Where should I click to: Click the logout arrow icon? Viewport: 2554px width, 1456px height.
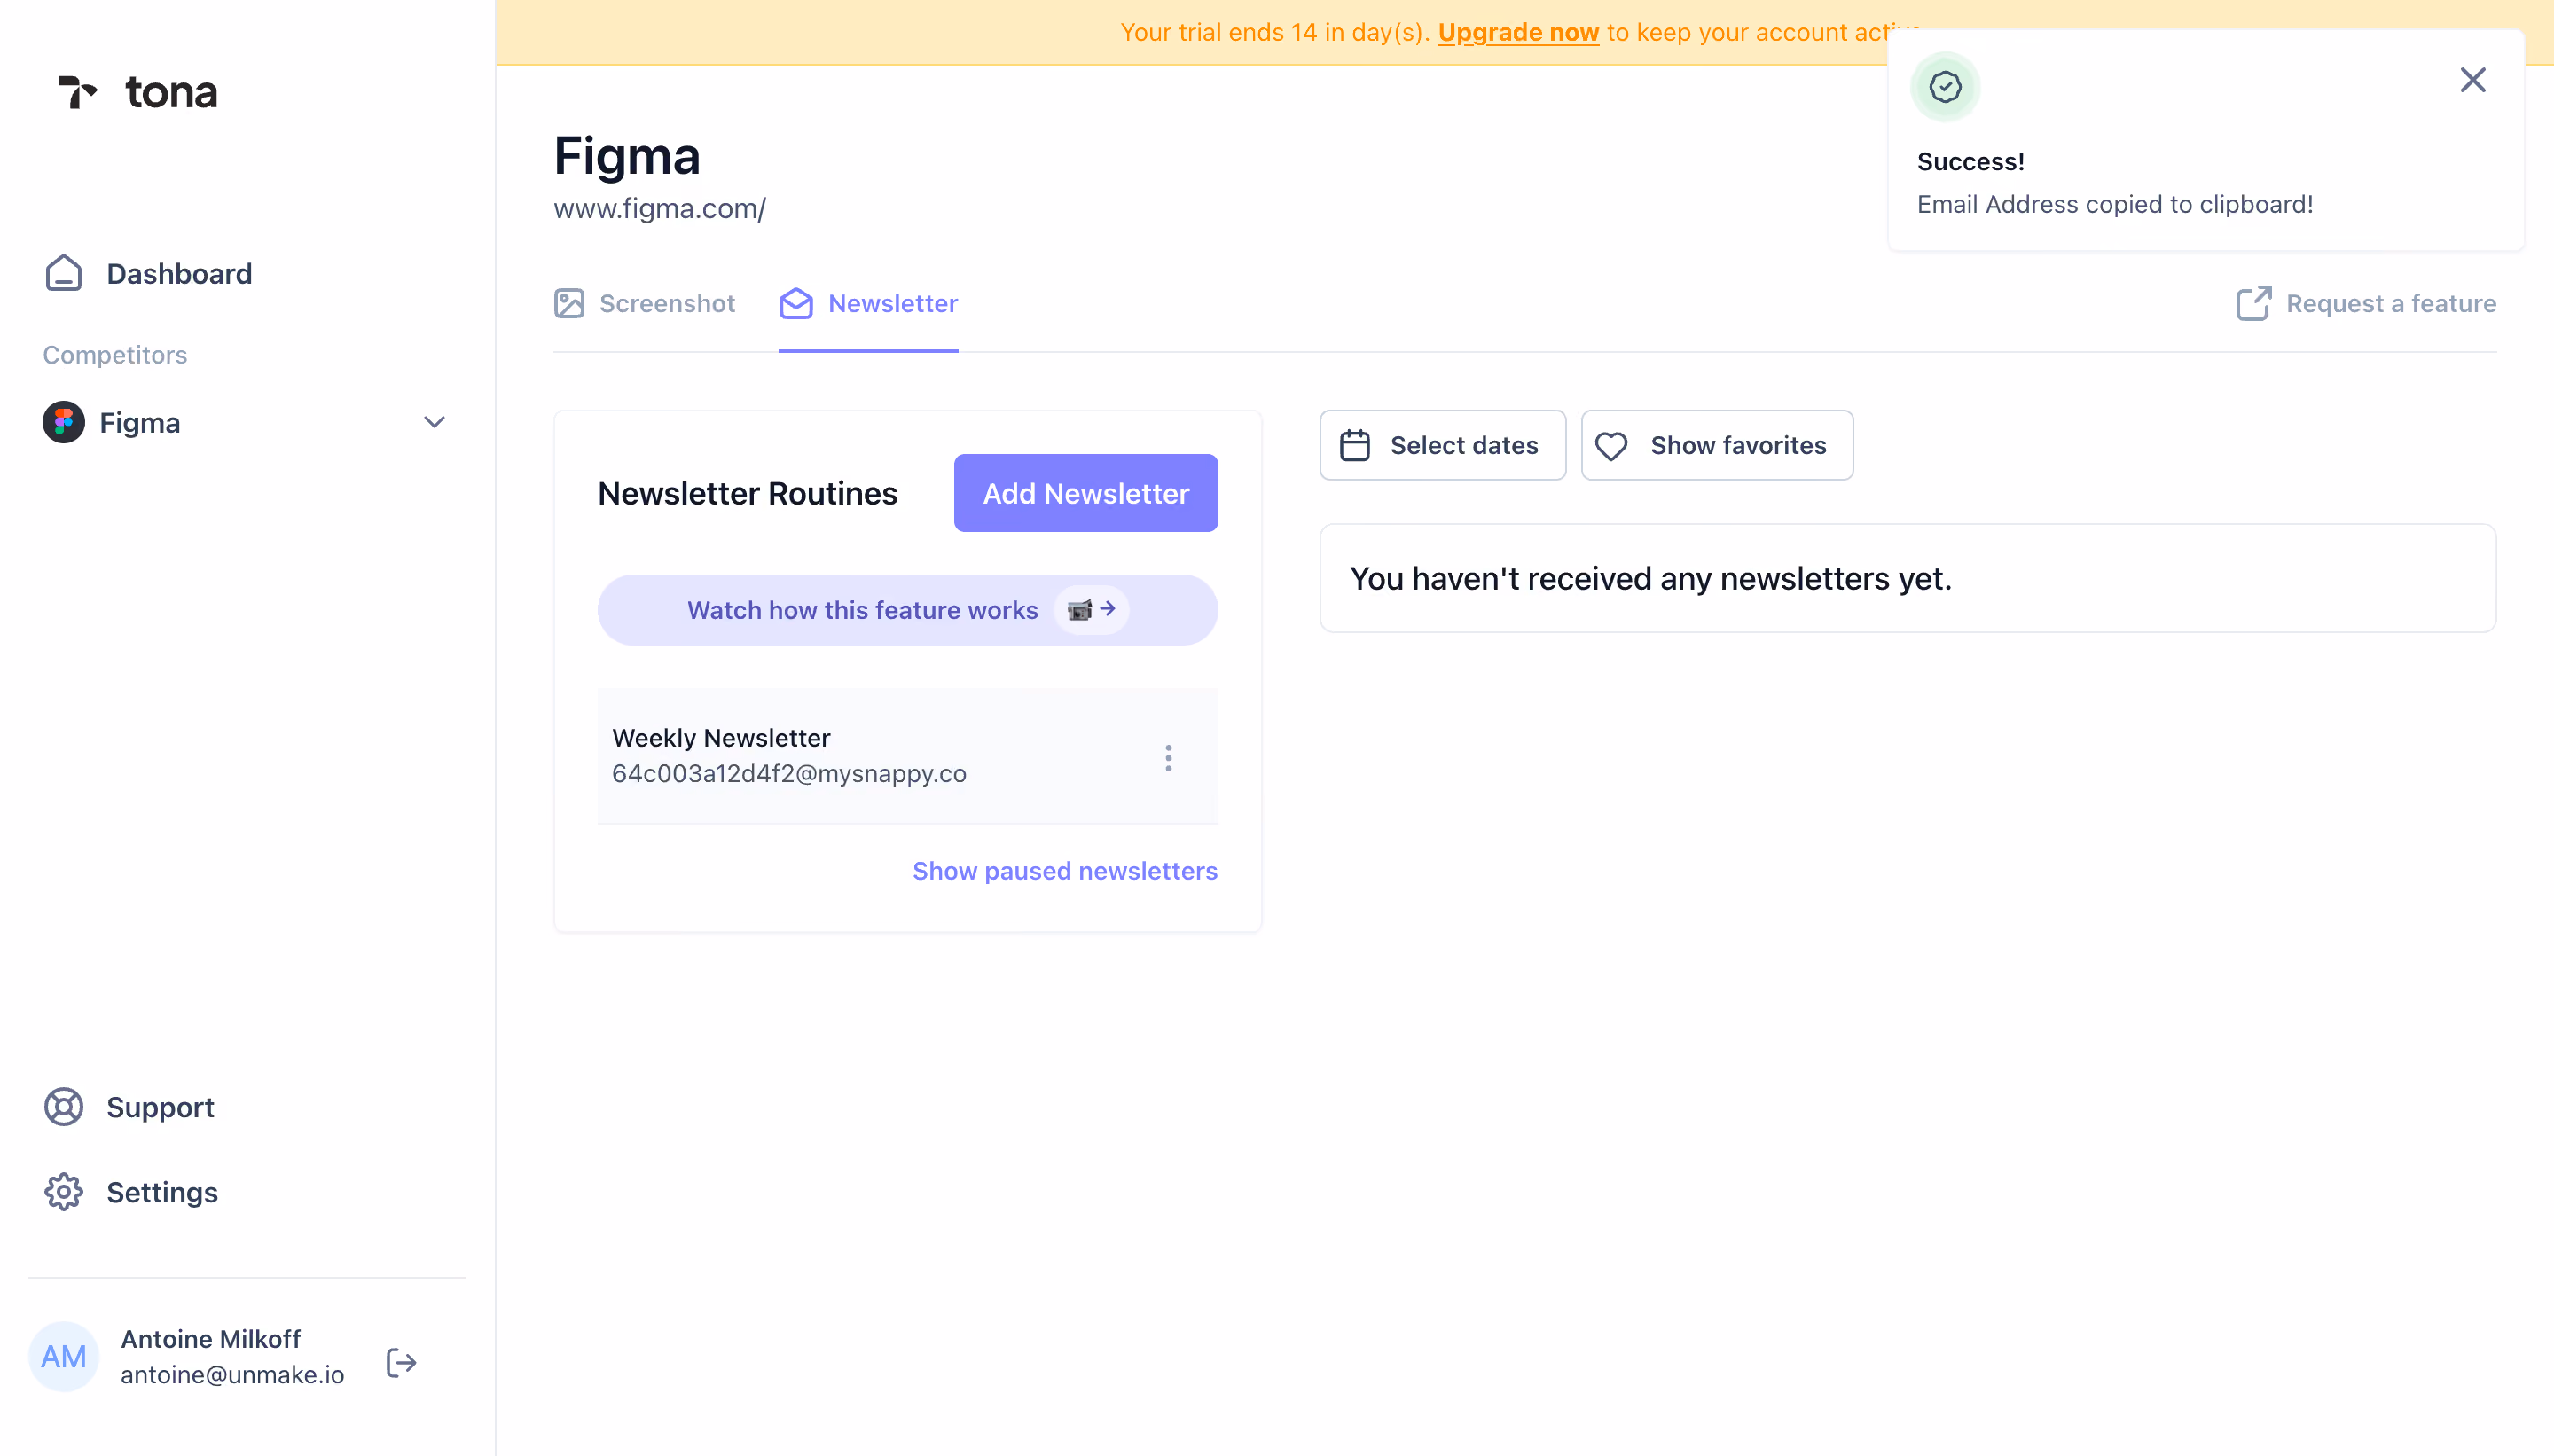pos(401,1362)
